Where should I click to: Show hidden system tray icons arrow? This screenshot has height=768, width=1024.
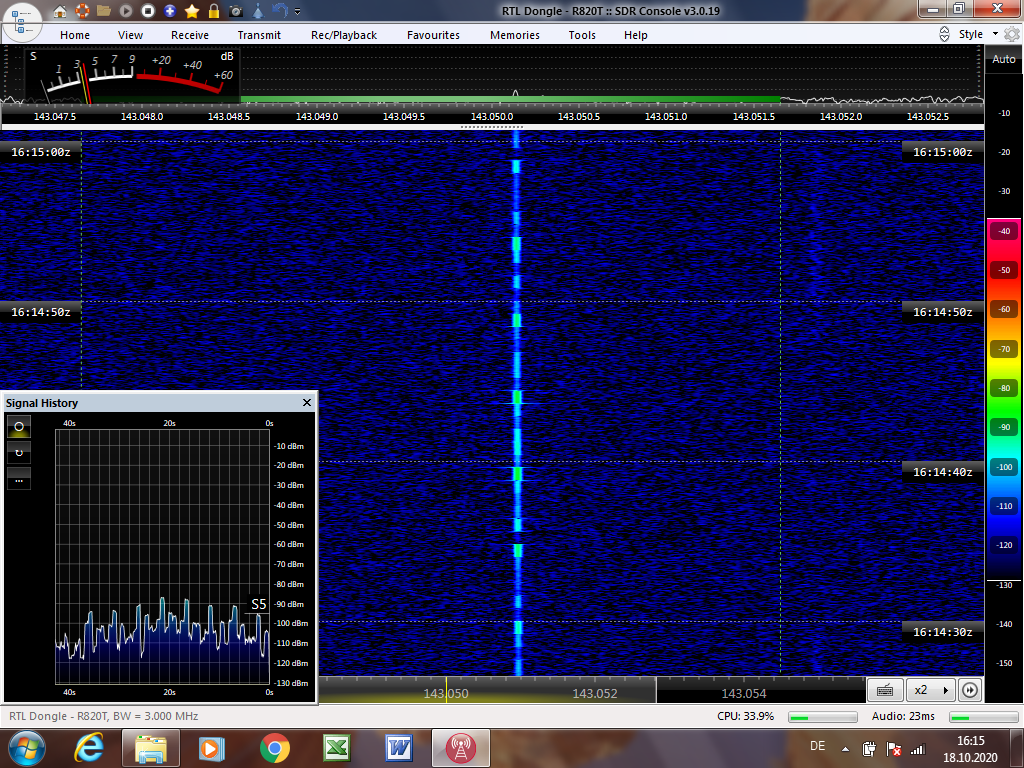point(845,749)
